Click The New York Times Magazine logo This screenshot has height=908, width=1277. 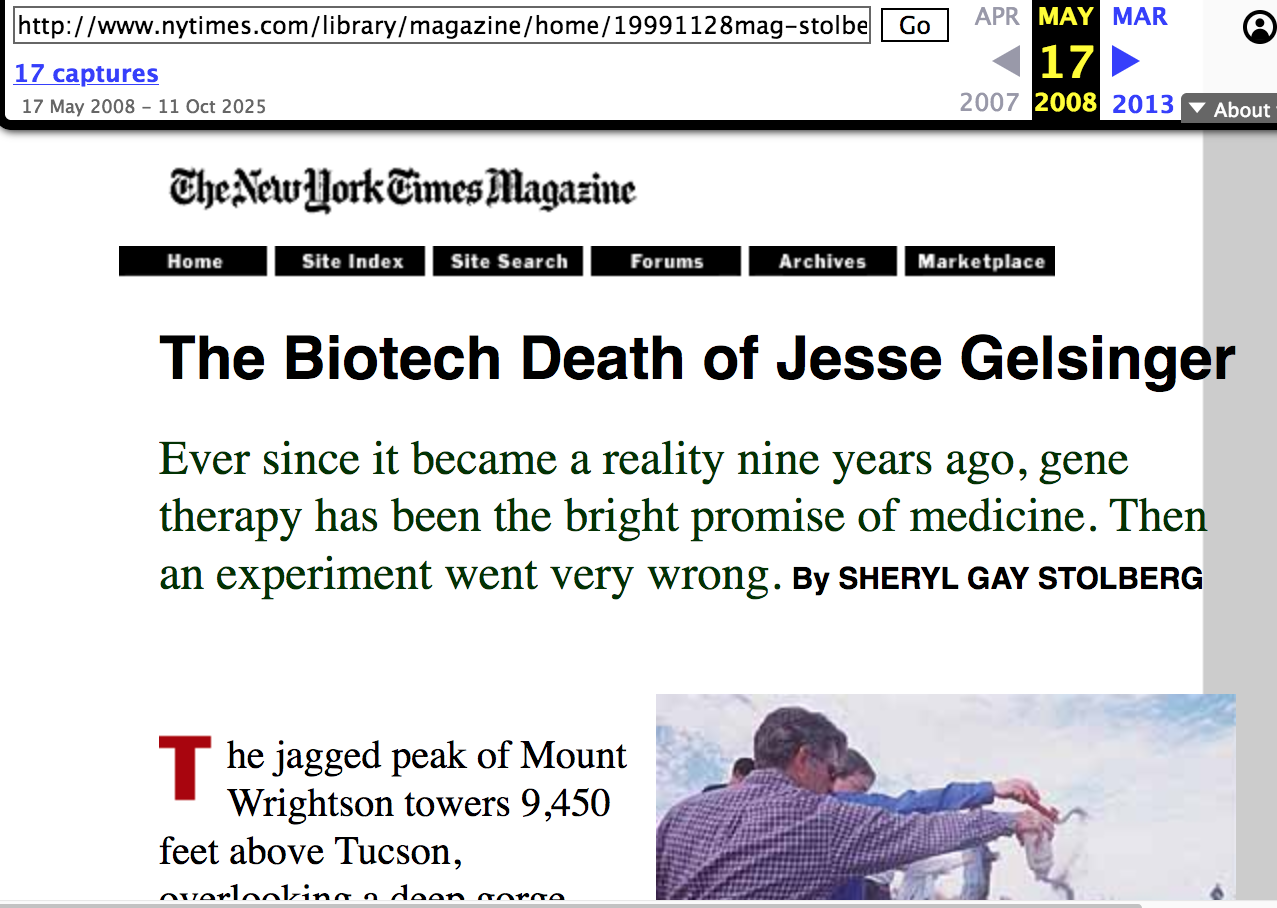(402, 188)
